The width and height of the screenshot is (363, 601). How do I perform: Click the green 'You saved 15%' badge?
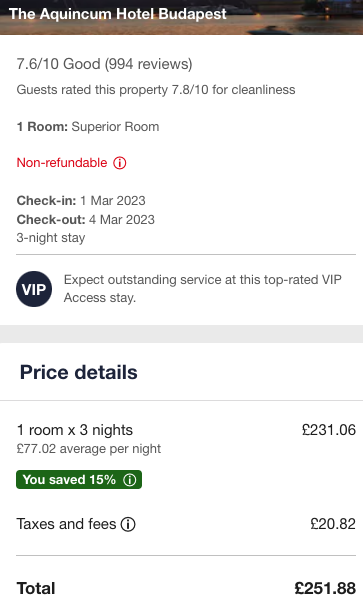(x=79, y=479)
